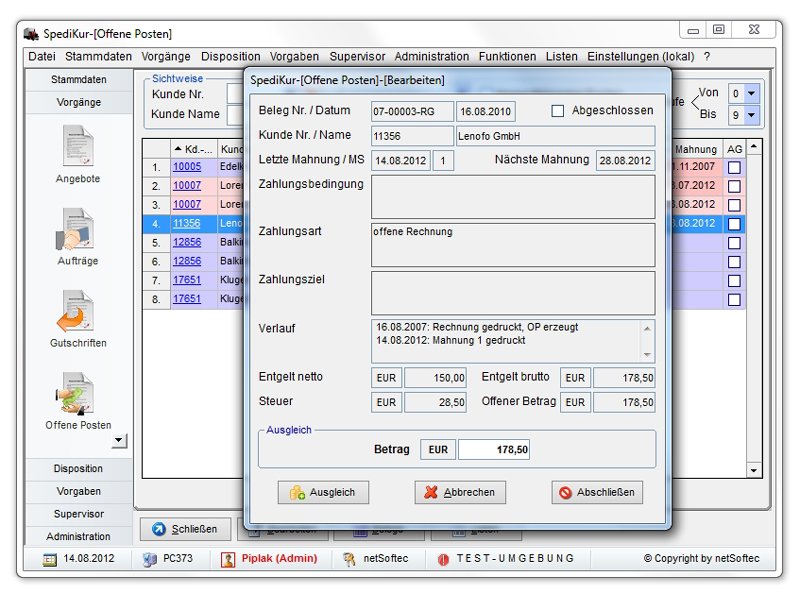Open the Einstellungen (lokal) menu
This screenshot has height=593, width=800.
click(x=641, y=57)
